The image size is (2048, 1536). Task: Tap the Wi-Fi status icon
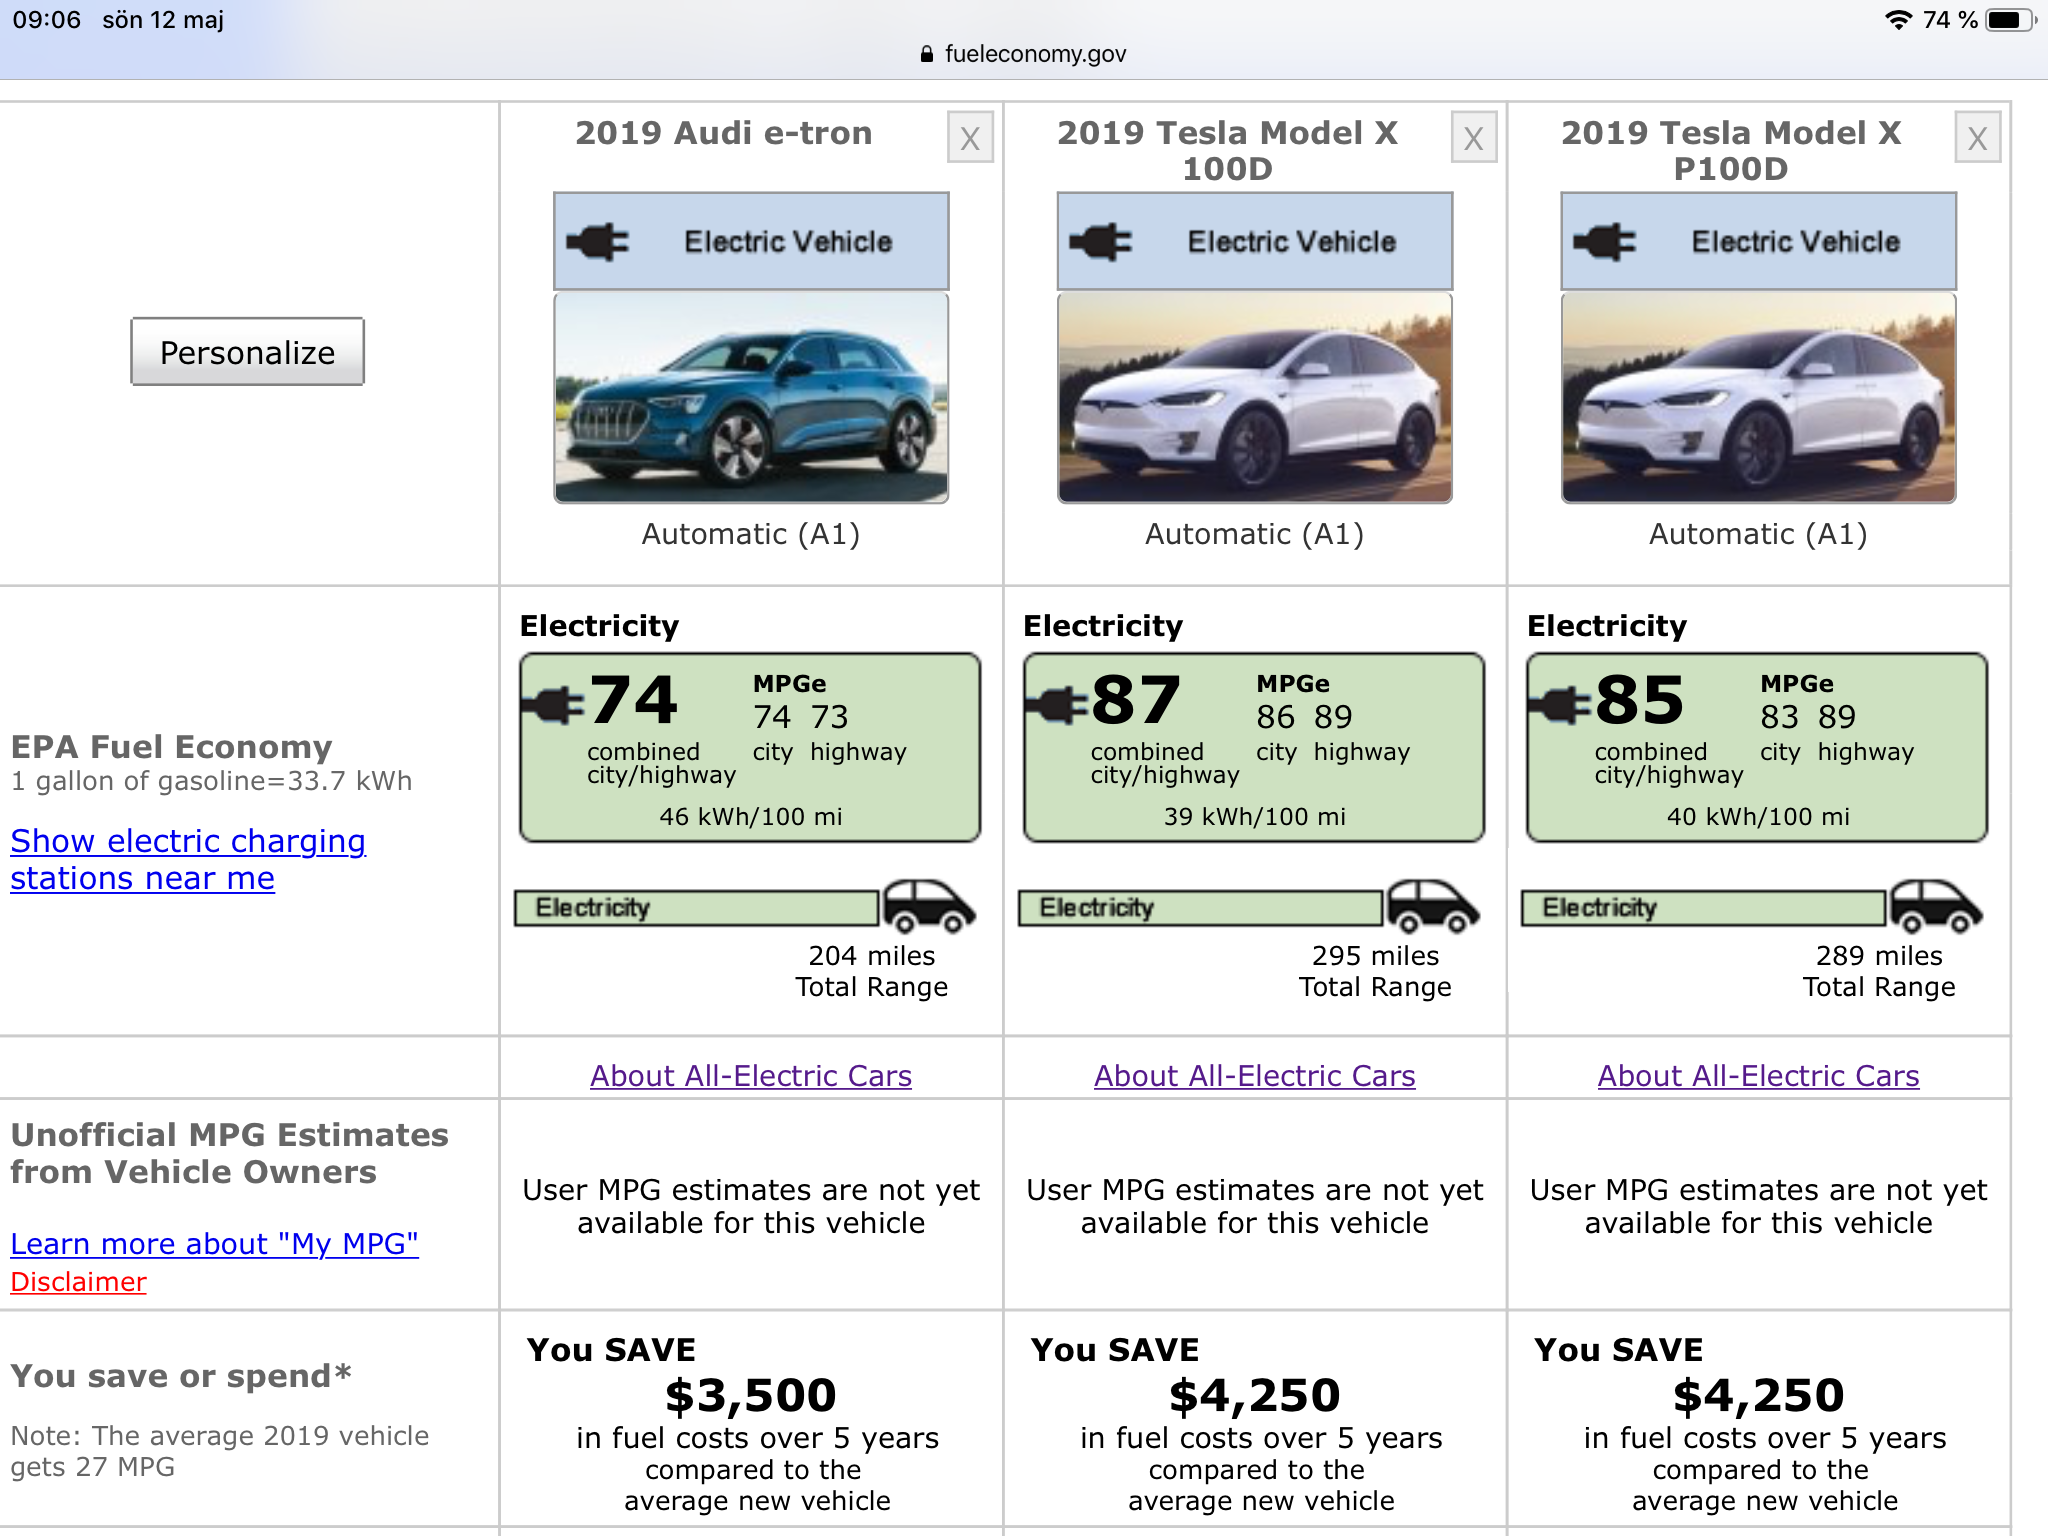(1897, 20)
